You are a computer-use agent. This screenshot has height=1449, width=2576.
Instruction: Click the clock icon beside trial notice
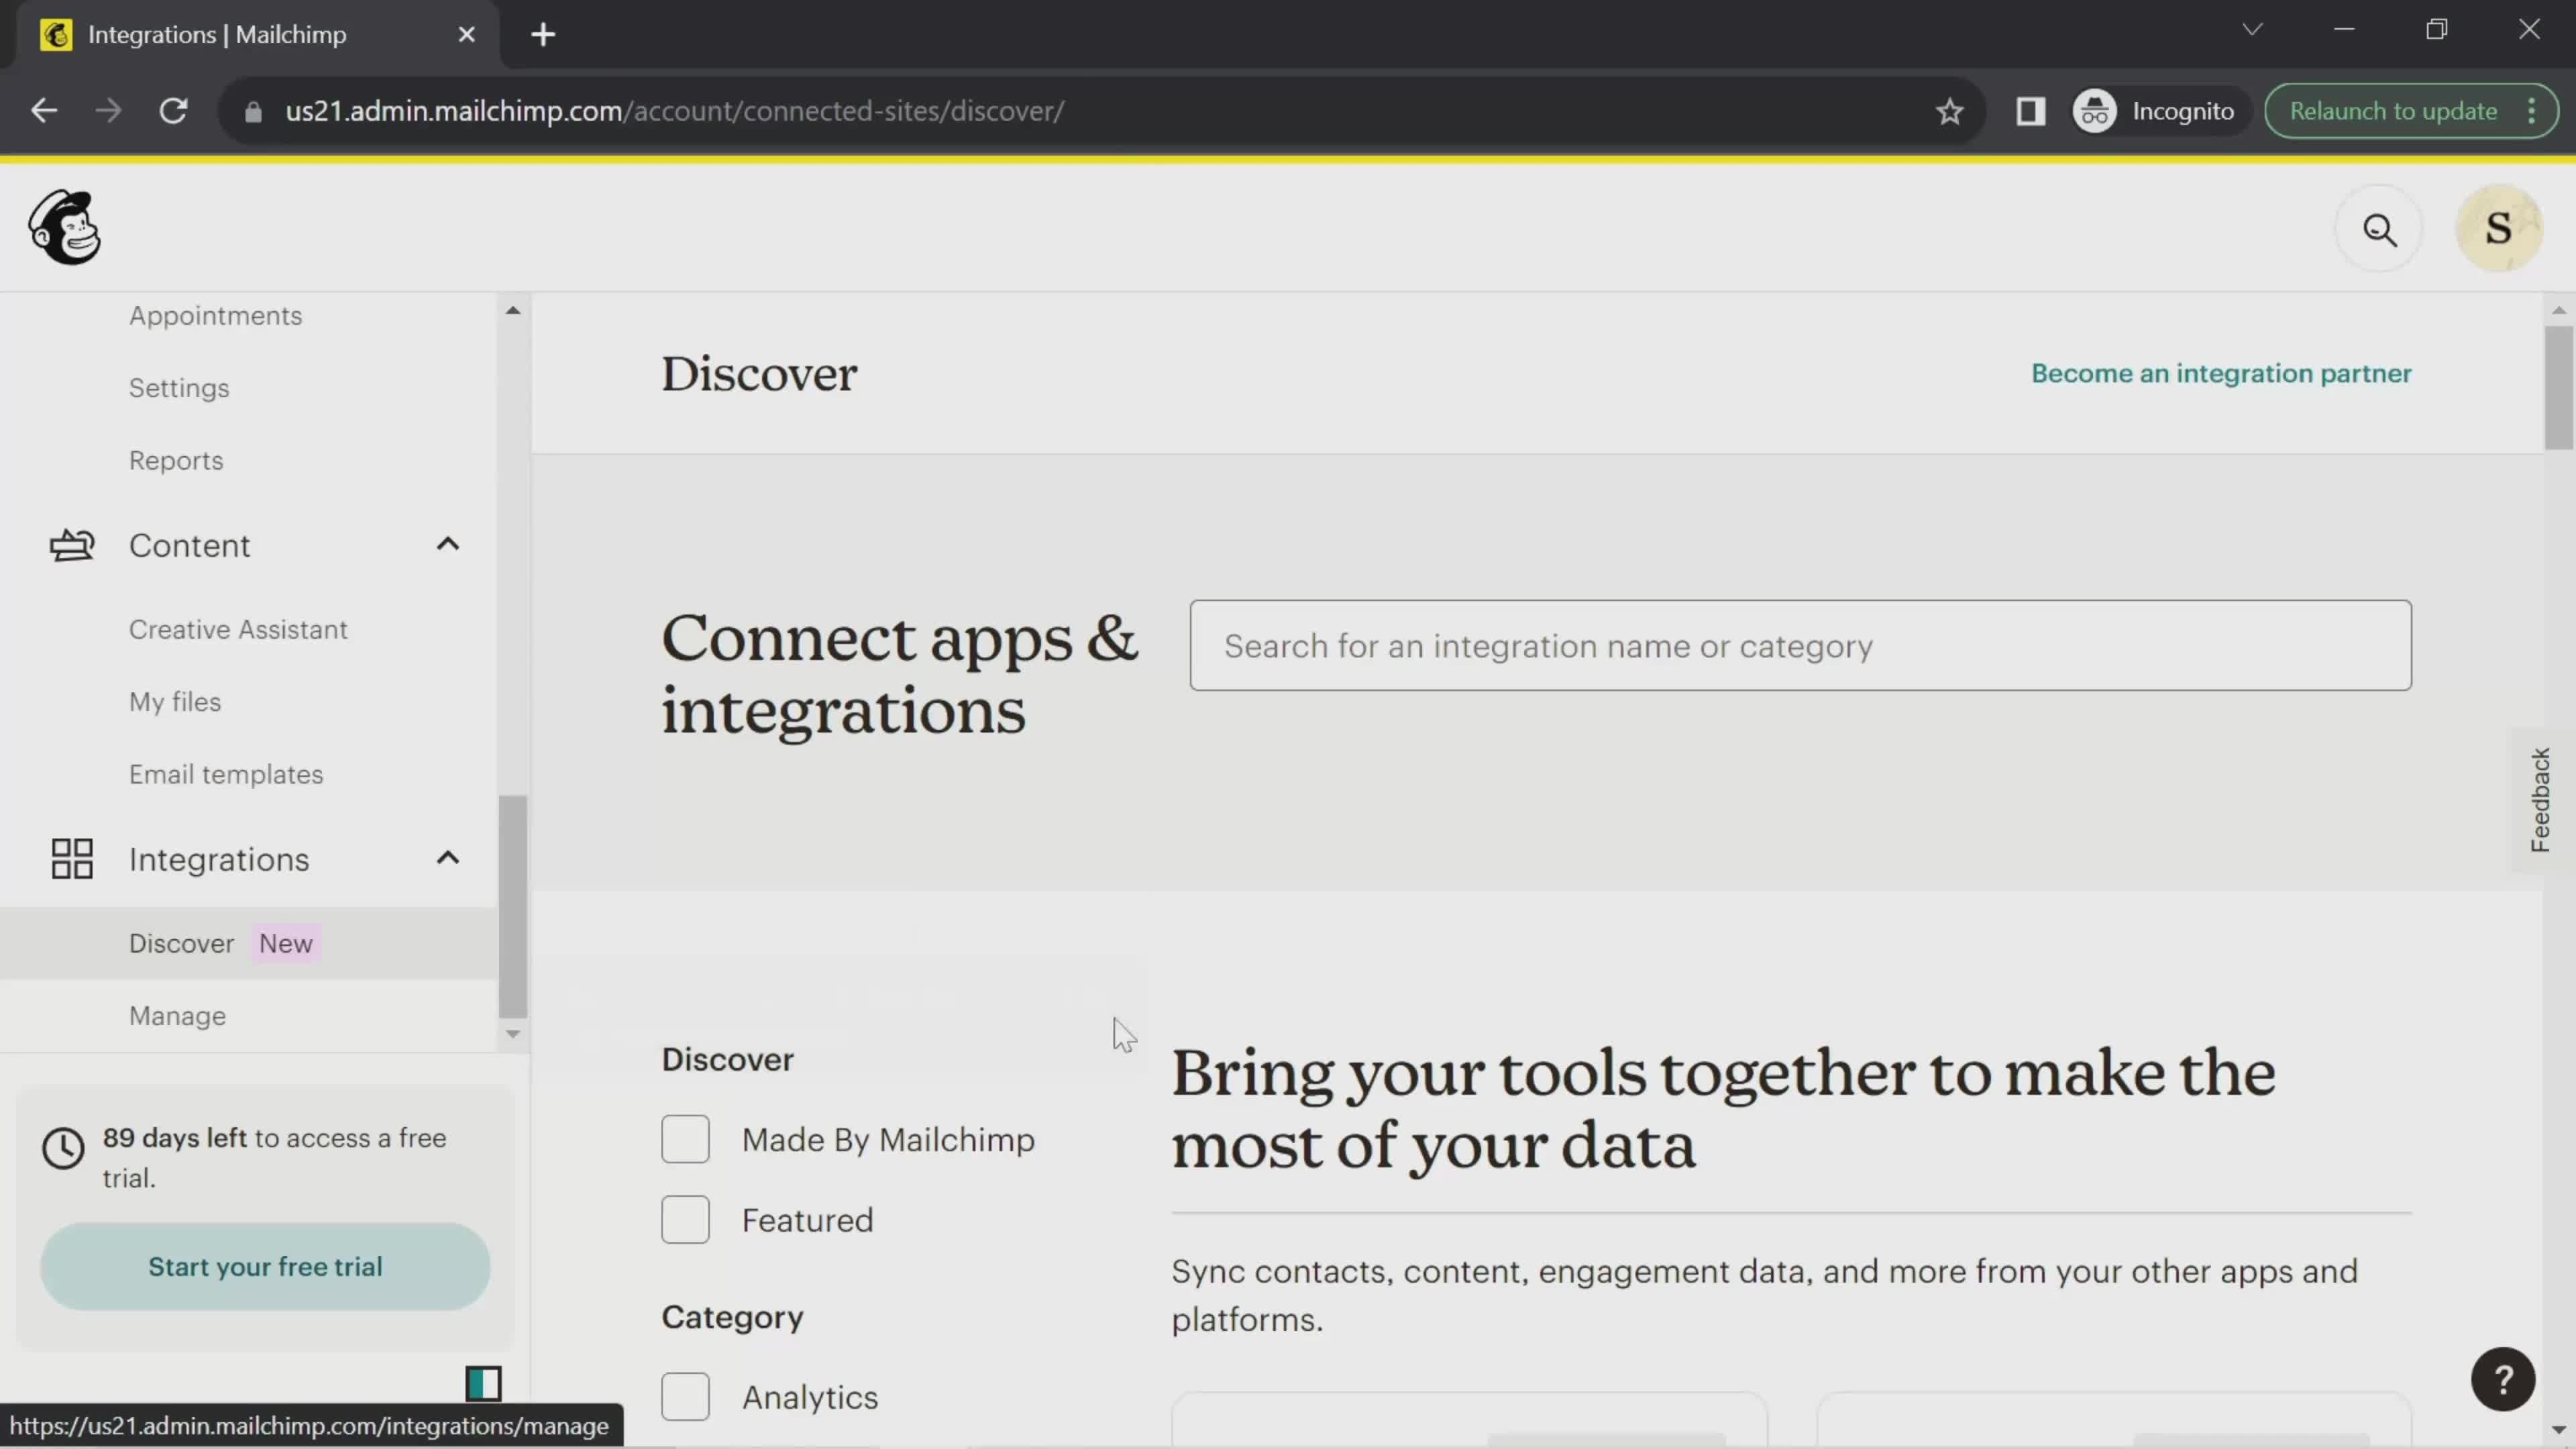click(63, 1148)
